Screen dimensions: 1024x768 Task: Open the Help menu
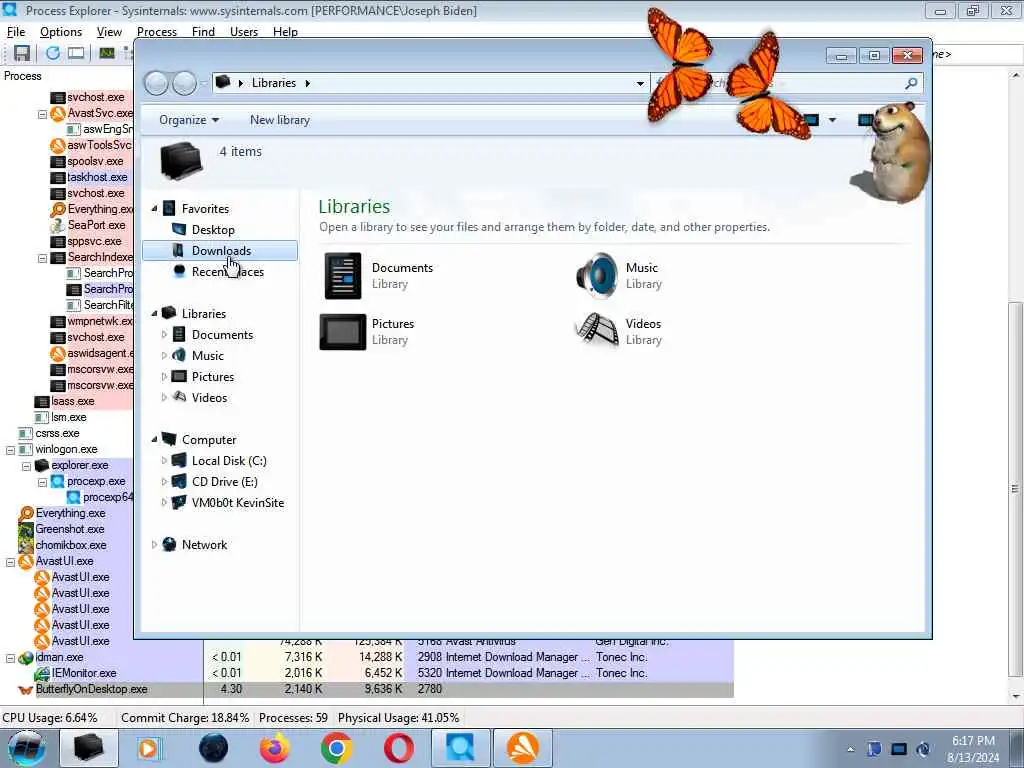tap(285, 32)
